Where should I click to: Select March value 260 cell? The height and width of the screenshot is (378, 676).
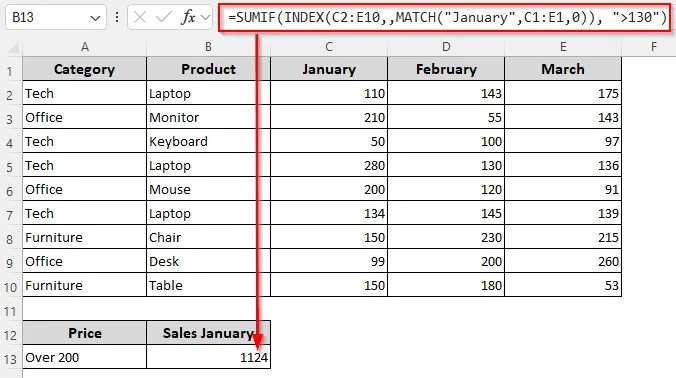563,261
